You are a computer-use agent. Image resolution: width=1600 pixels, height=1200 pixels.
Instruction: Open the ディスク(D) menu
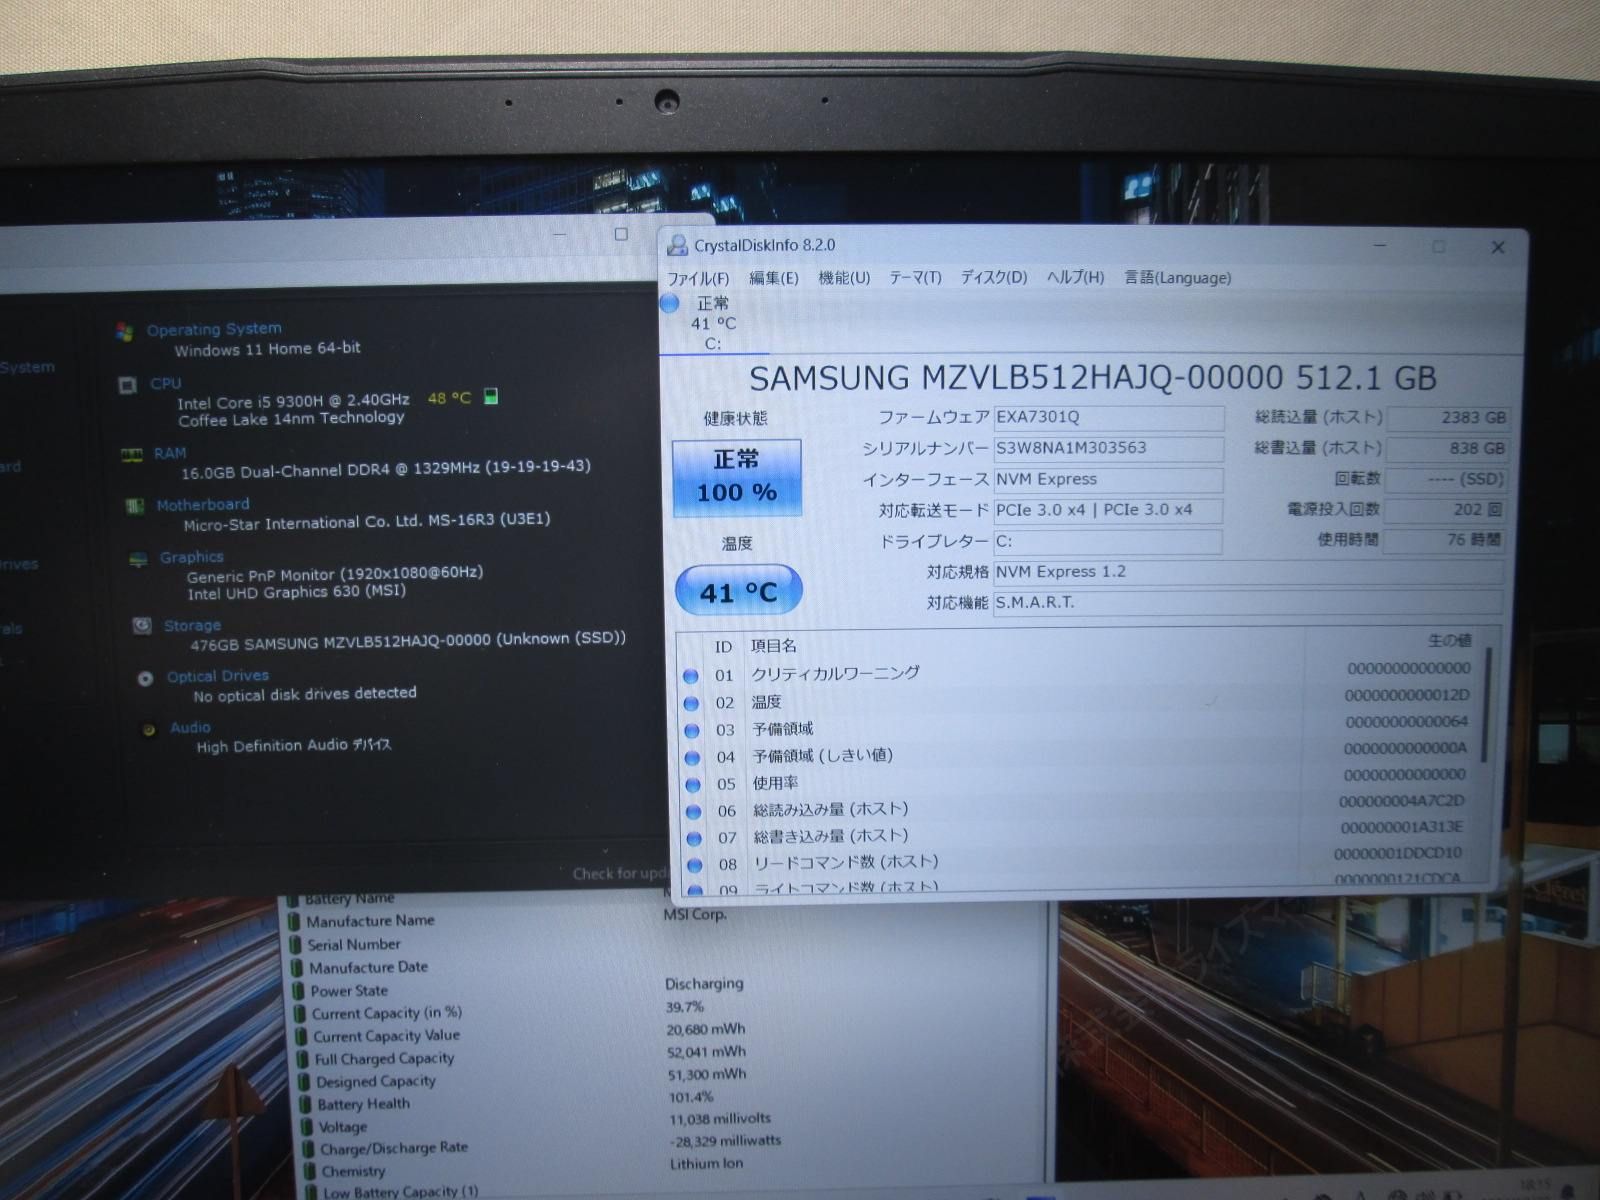point(994,278)
